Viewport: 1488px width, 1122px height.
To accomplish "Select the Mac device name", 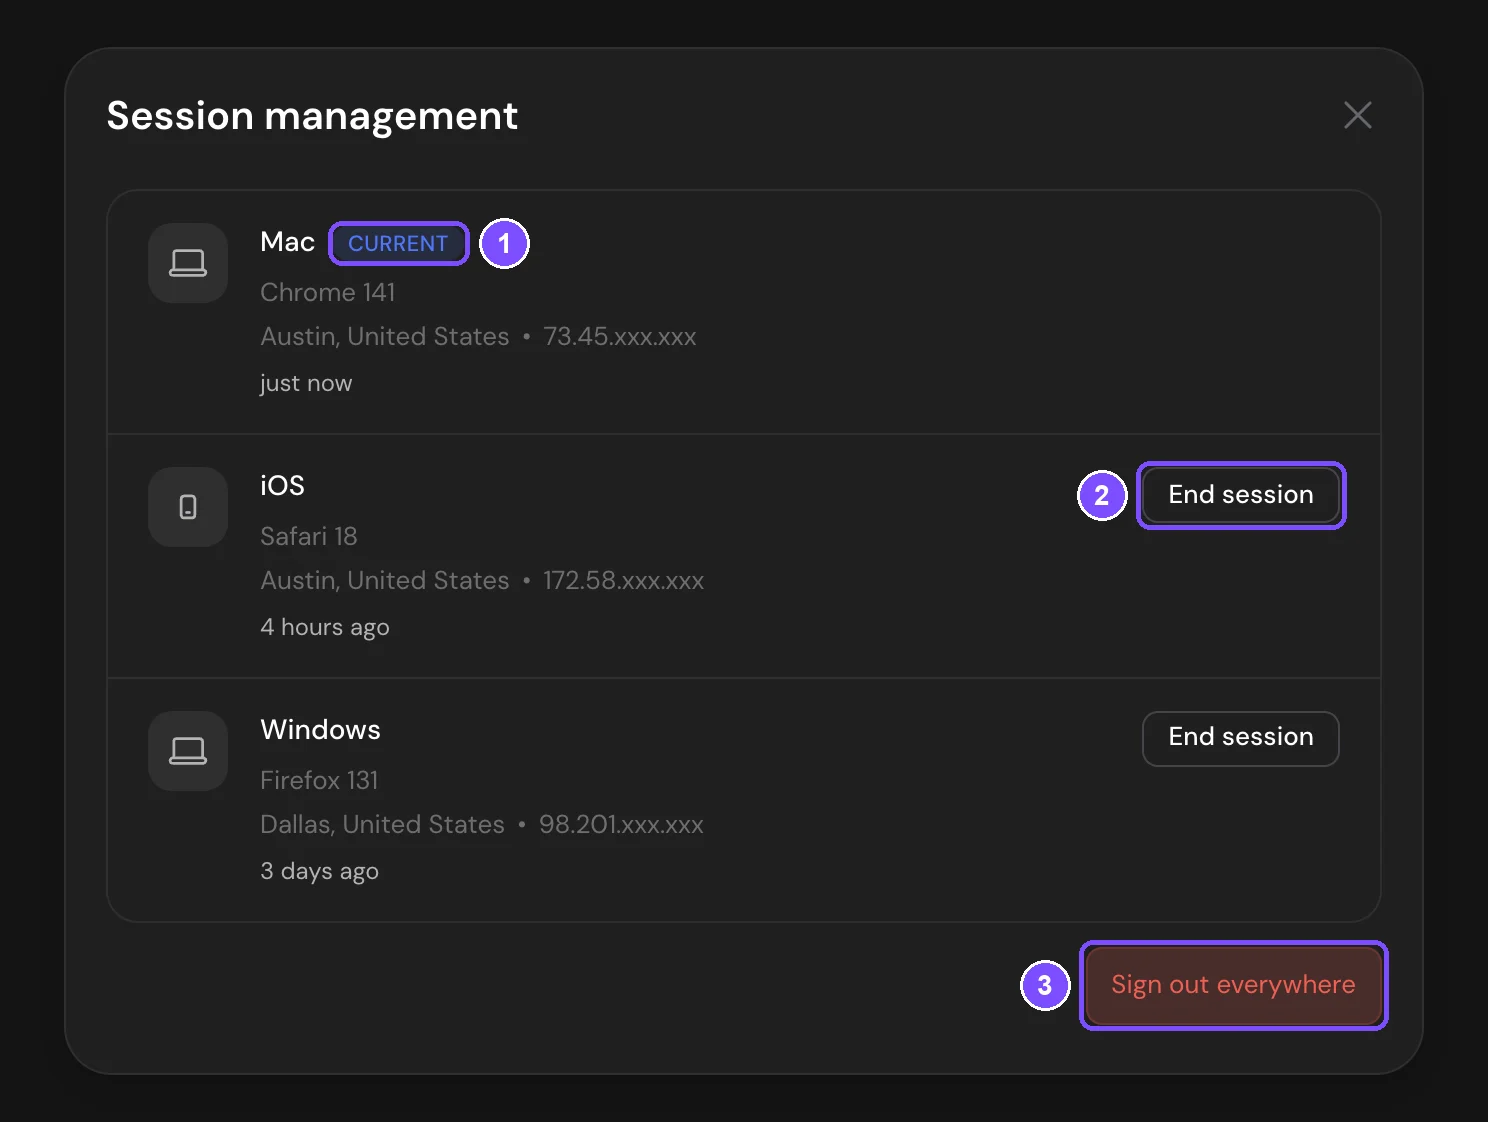I will tap(288, 242).
